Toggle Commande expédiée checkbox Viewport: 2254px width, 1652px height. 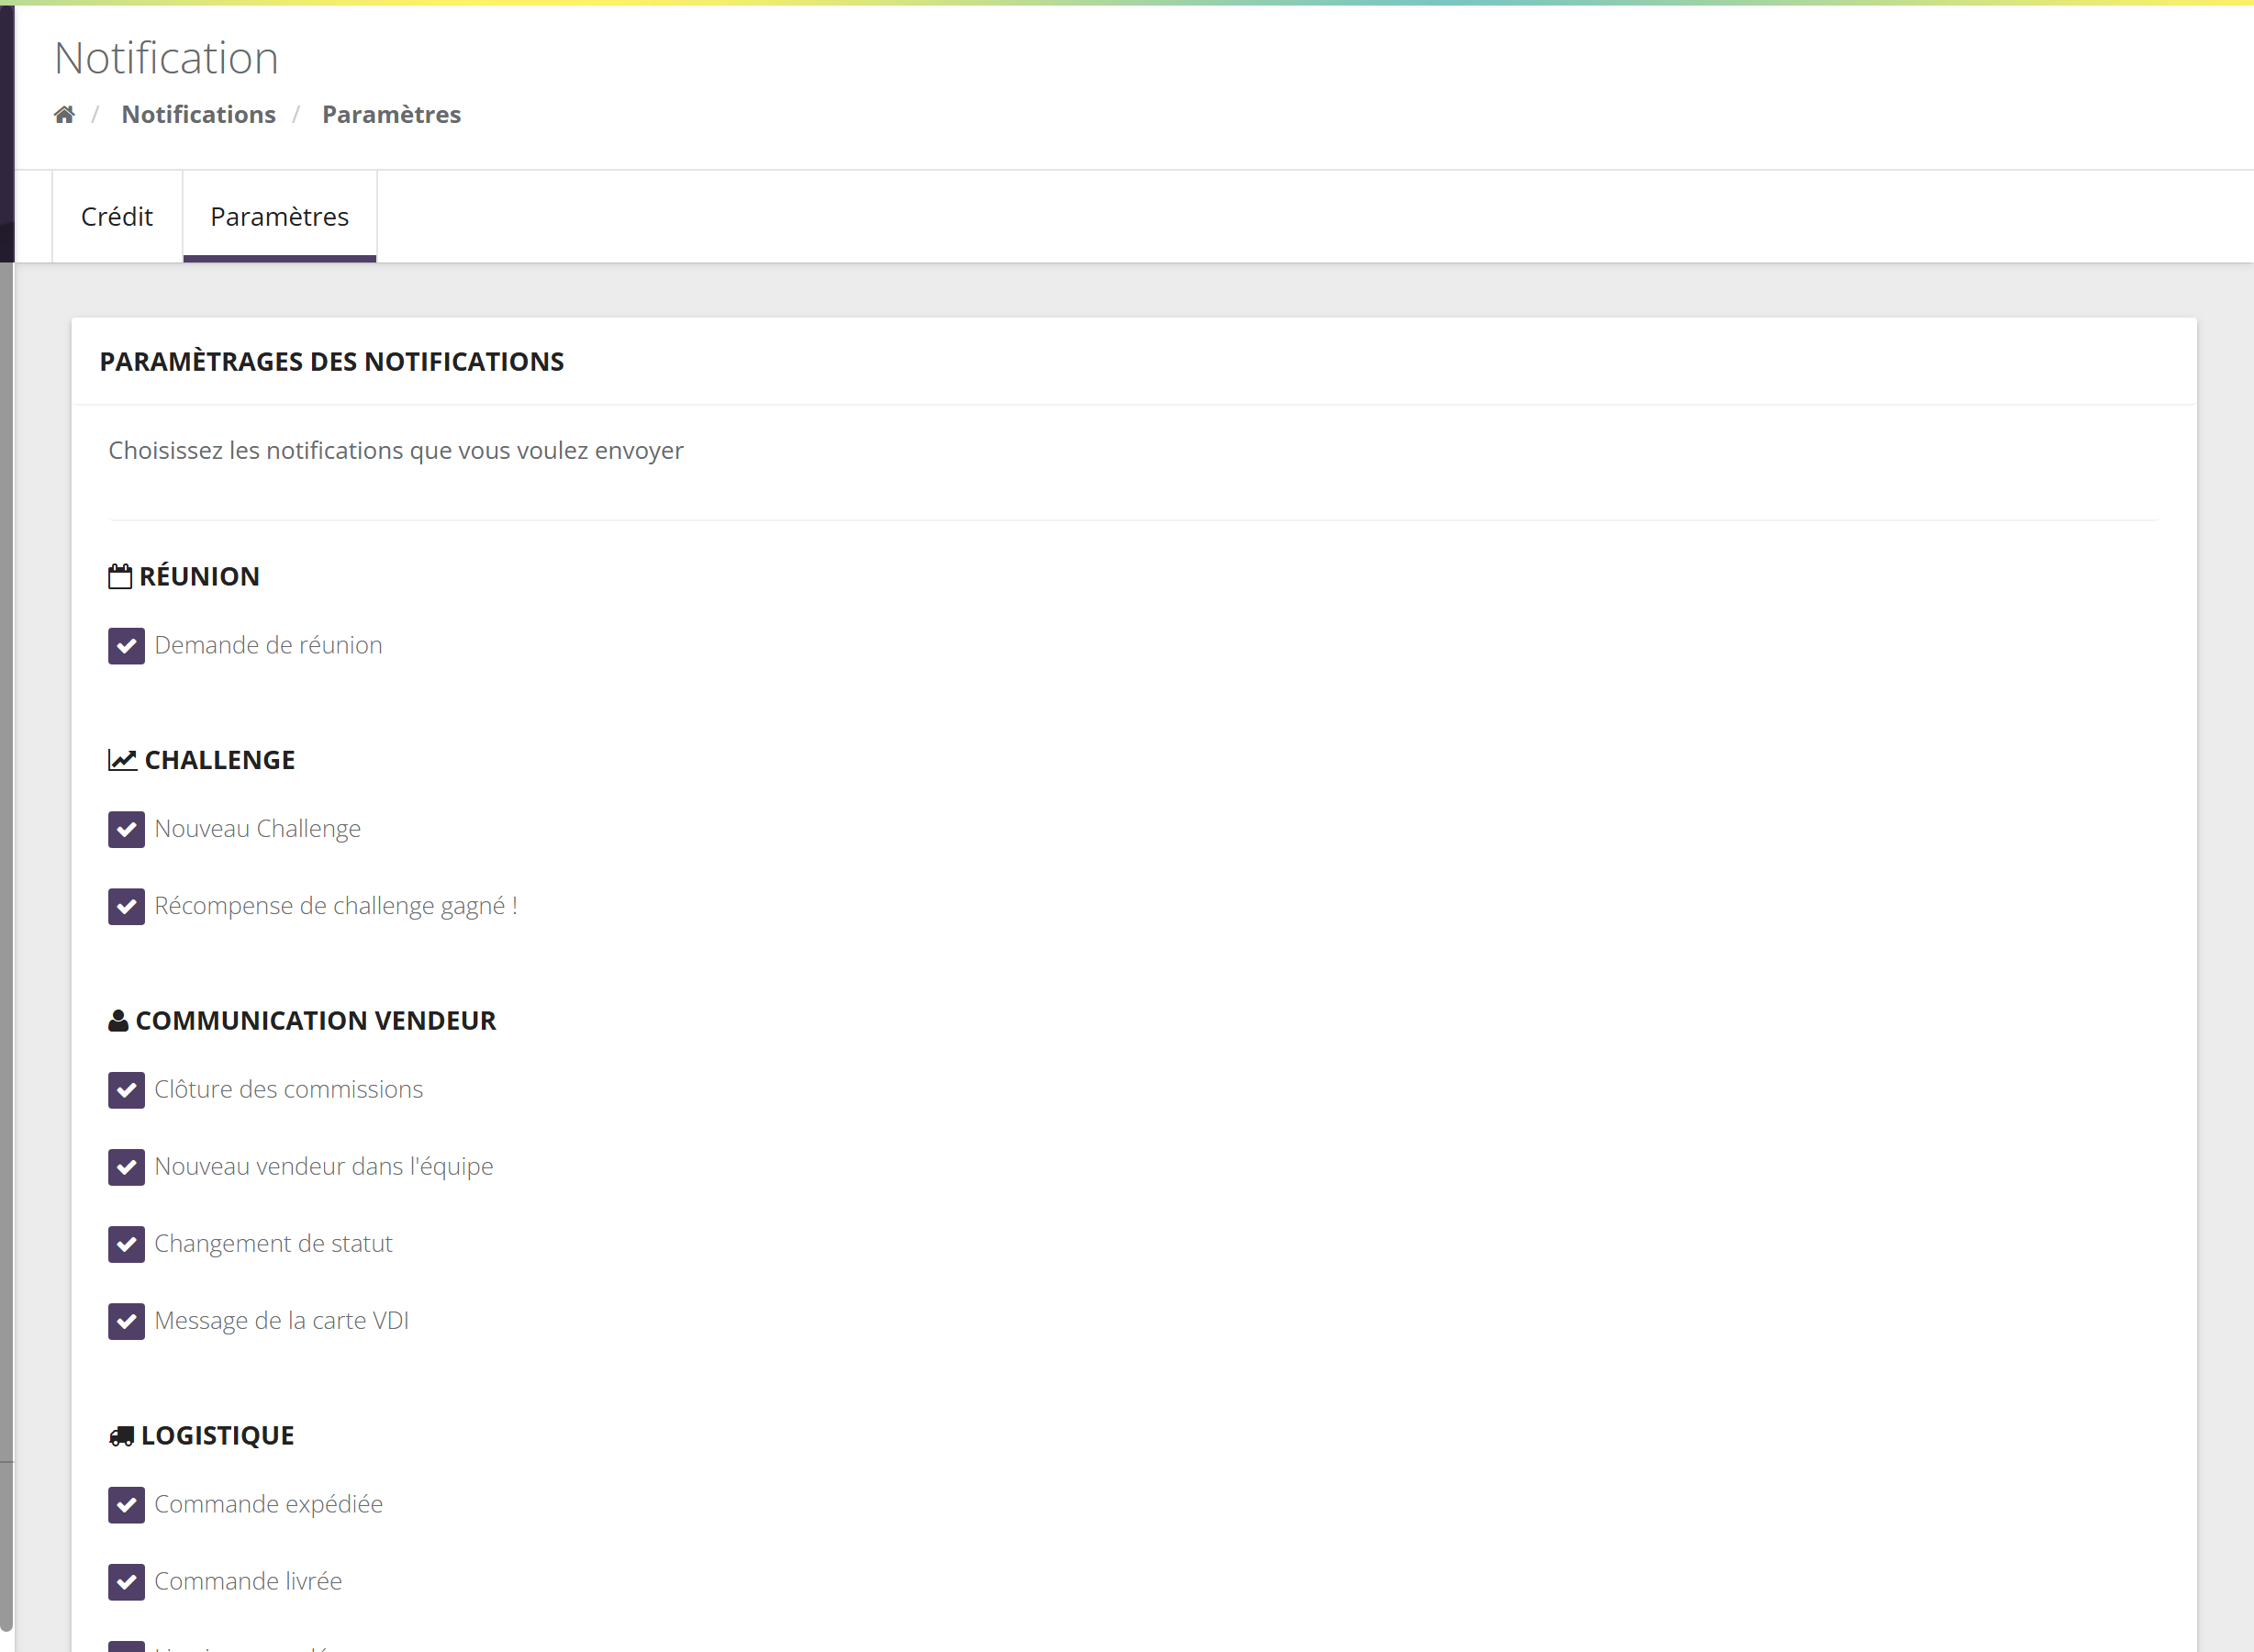coord(126,1505)
